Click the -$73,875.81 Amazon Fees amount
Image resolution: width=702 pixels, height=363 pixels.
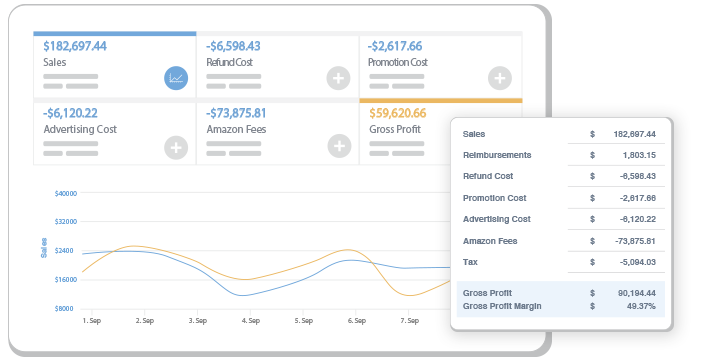pos(236,113)
